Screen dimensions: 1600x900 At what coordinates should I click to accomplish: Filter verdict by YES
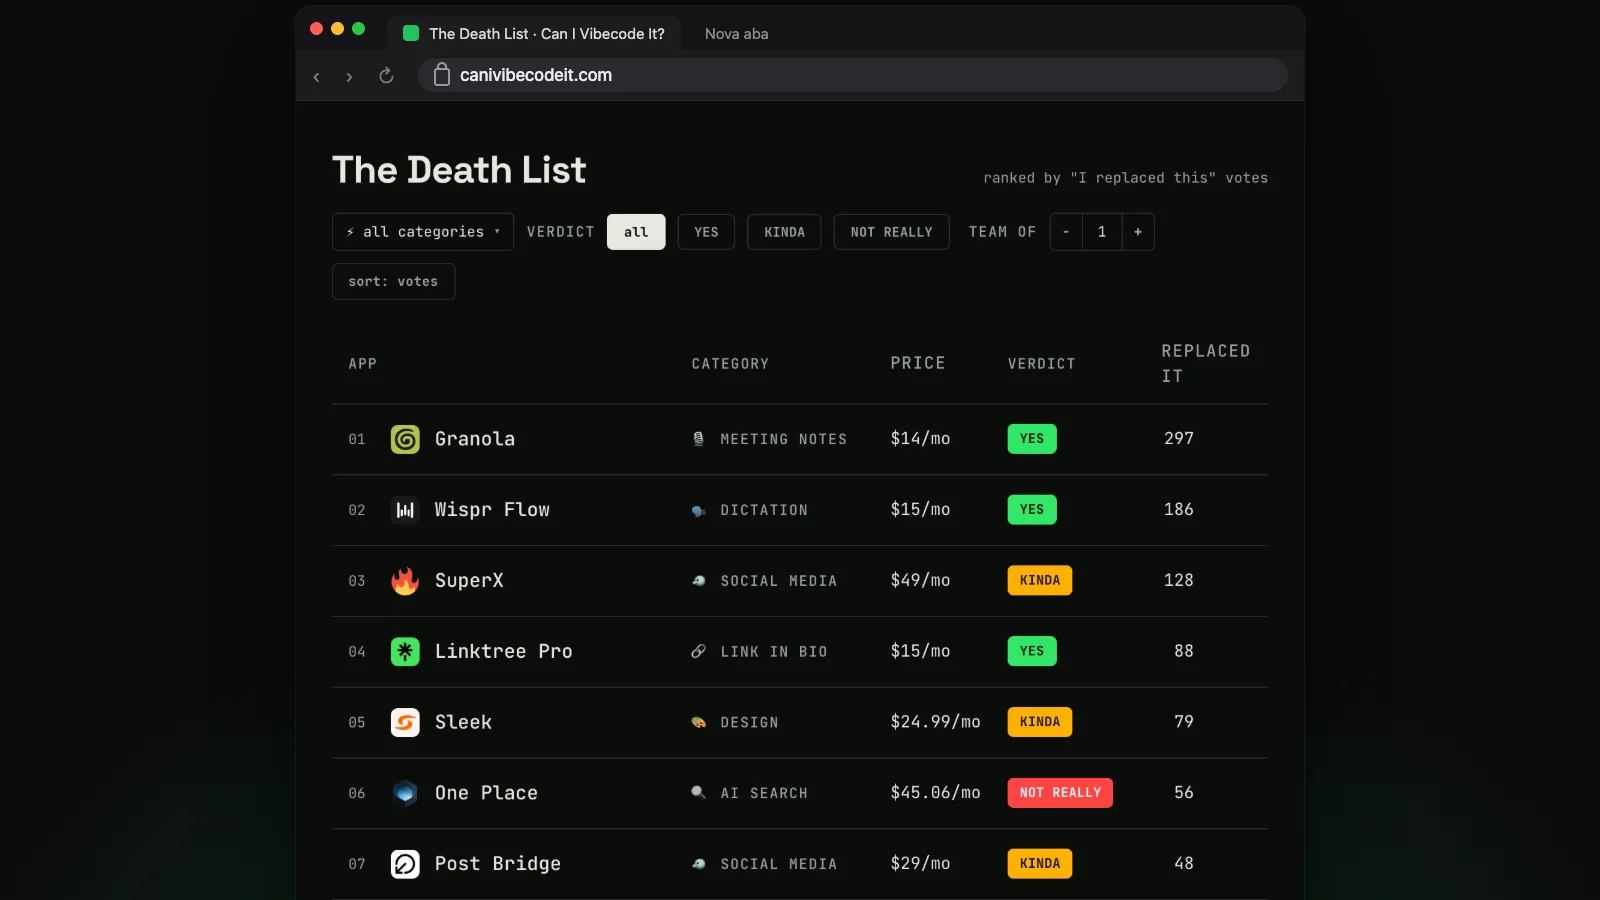pos(706,232)
